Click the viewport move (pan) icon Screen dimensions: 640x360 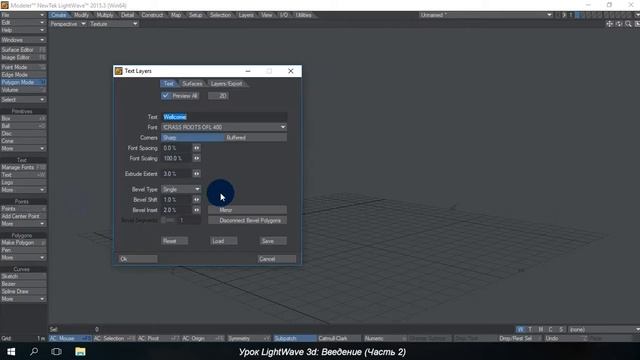click(x=609, y=24)
